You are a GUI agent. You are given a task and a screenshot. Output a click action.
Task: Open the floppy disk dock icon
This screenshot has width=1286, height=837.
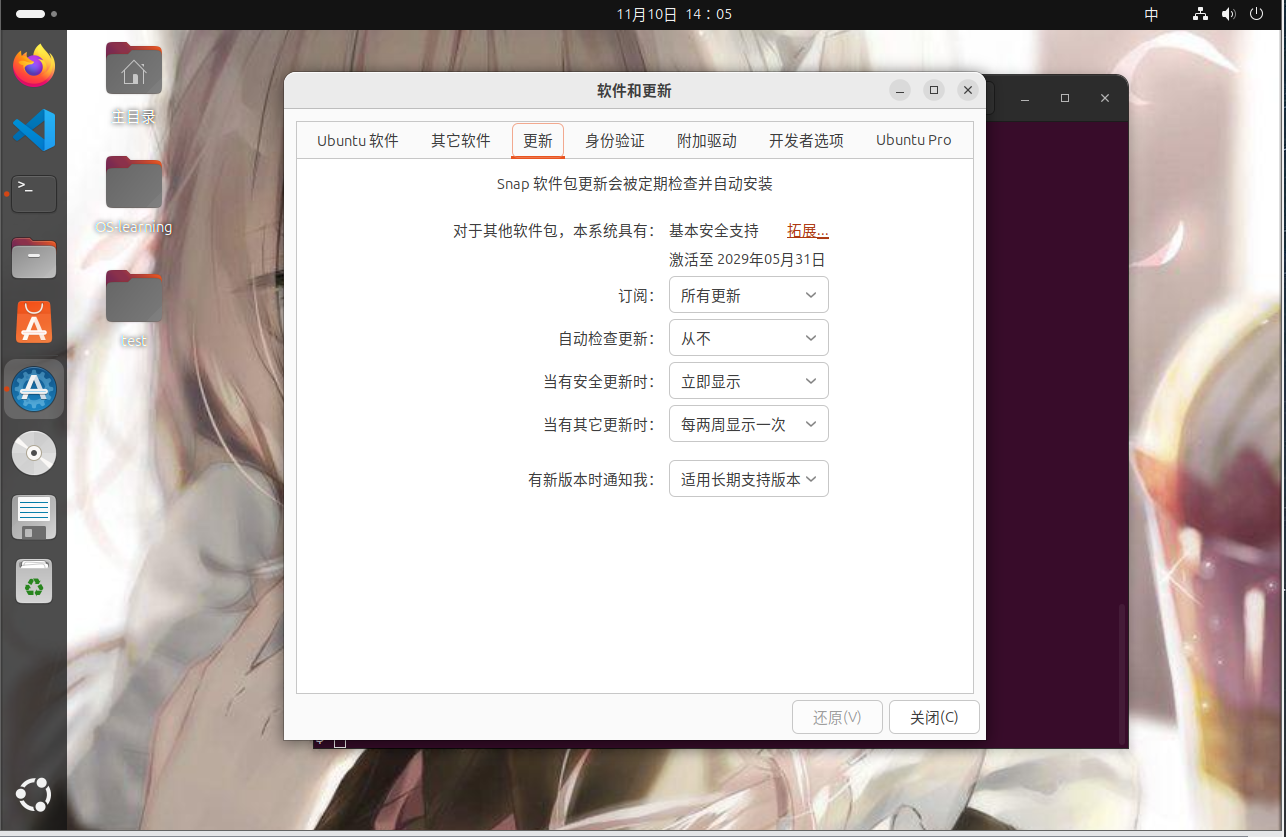34,517
